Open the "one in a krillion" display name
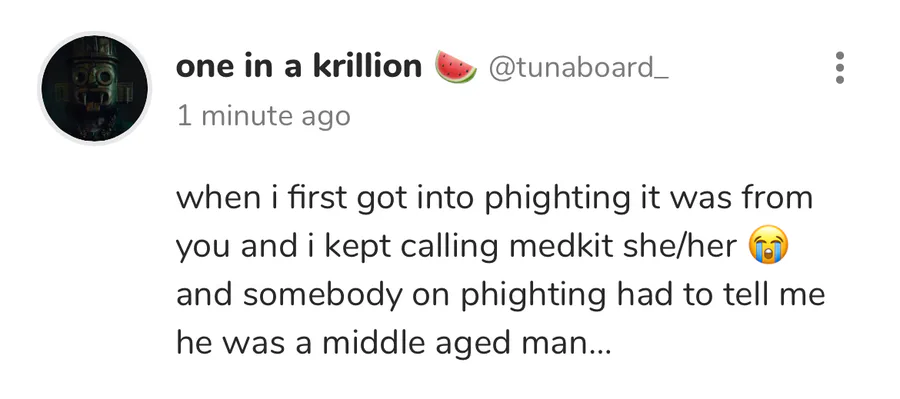Viewport: 900px width, 399px height. pyautogui.click(x=298, y=67)
